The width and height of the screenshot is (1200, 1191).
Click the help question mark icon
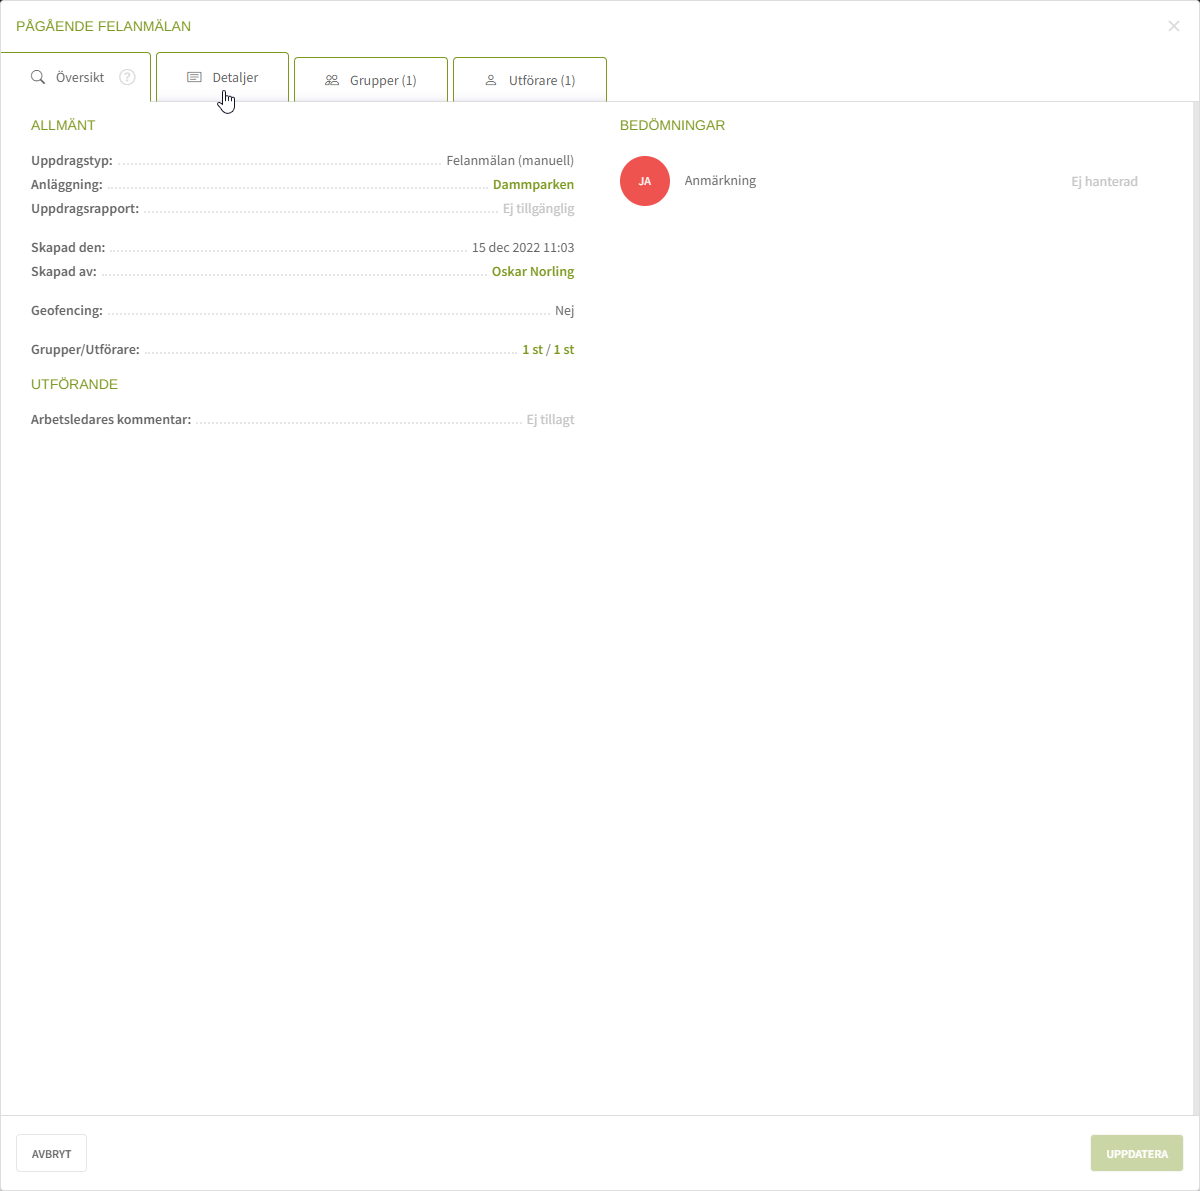coord(127,77)
